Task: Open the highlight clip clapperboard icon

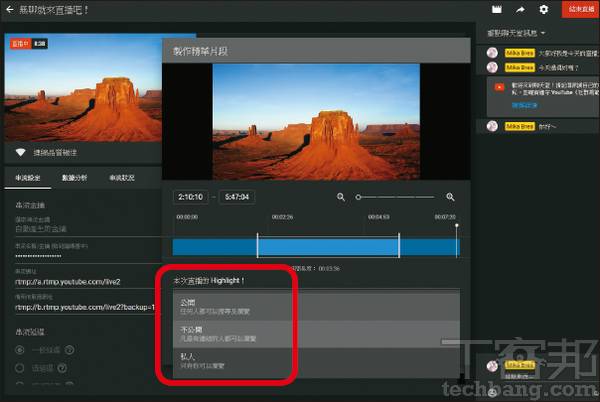Action: point(496,10)
